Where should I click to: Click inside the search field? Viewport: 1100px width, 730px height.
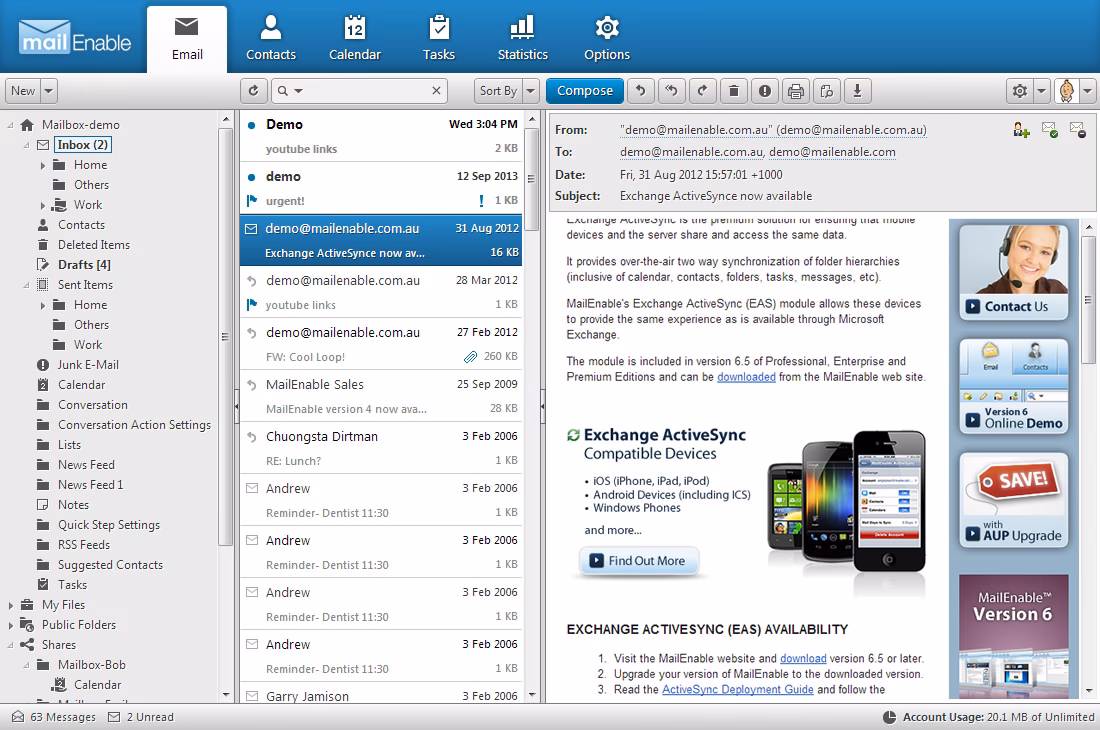pyautogui.click(x=360, y=90)
